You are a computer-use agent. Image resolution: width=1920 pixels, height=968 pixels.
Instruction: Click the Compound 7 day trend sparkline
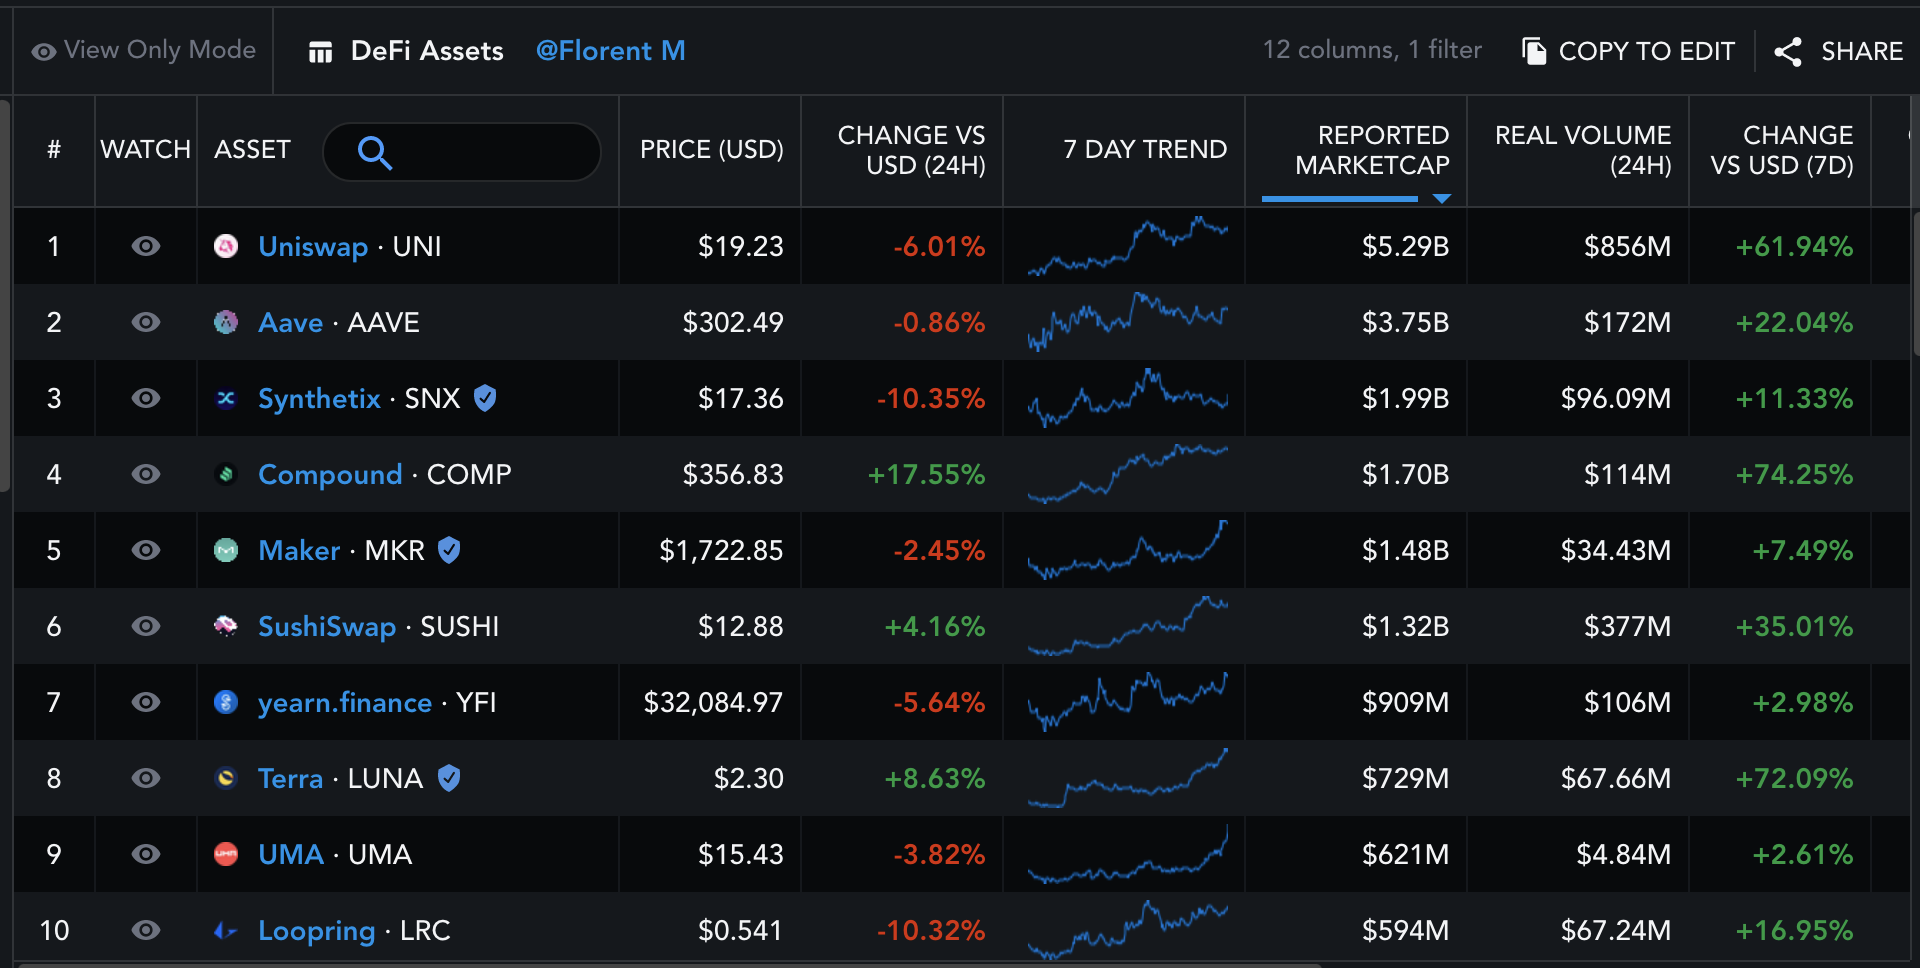click(1127, 474)
